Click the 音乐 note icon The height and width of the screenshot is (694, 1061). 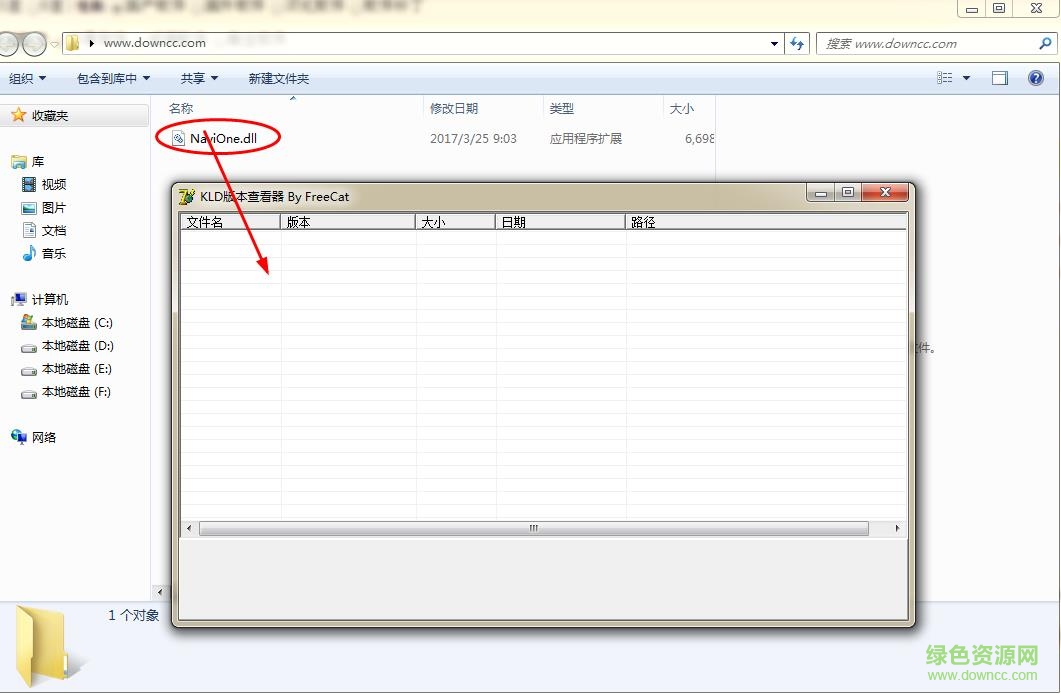tap(28, 254)
